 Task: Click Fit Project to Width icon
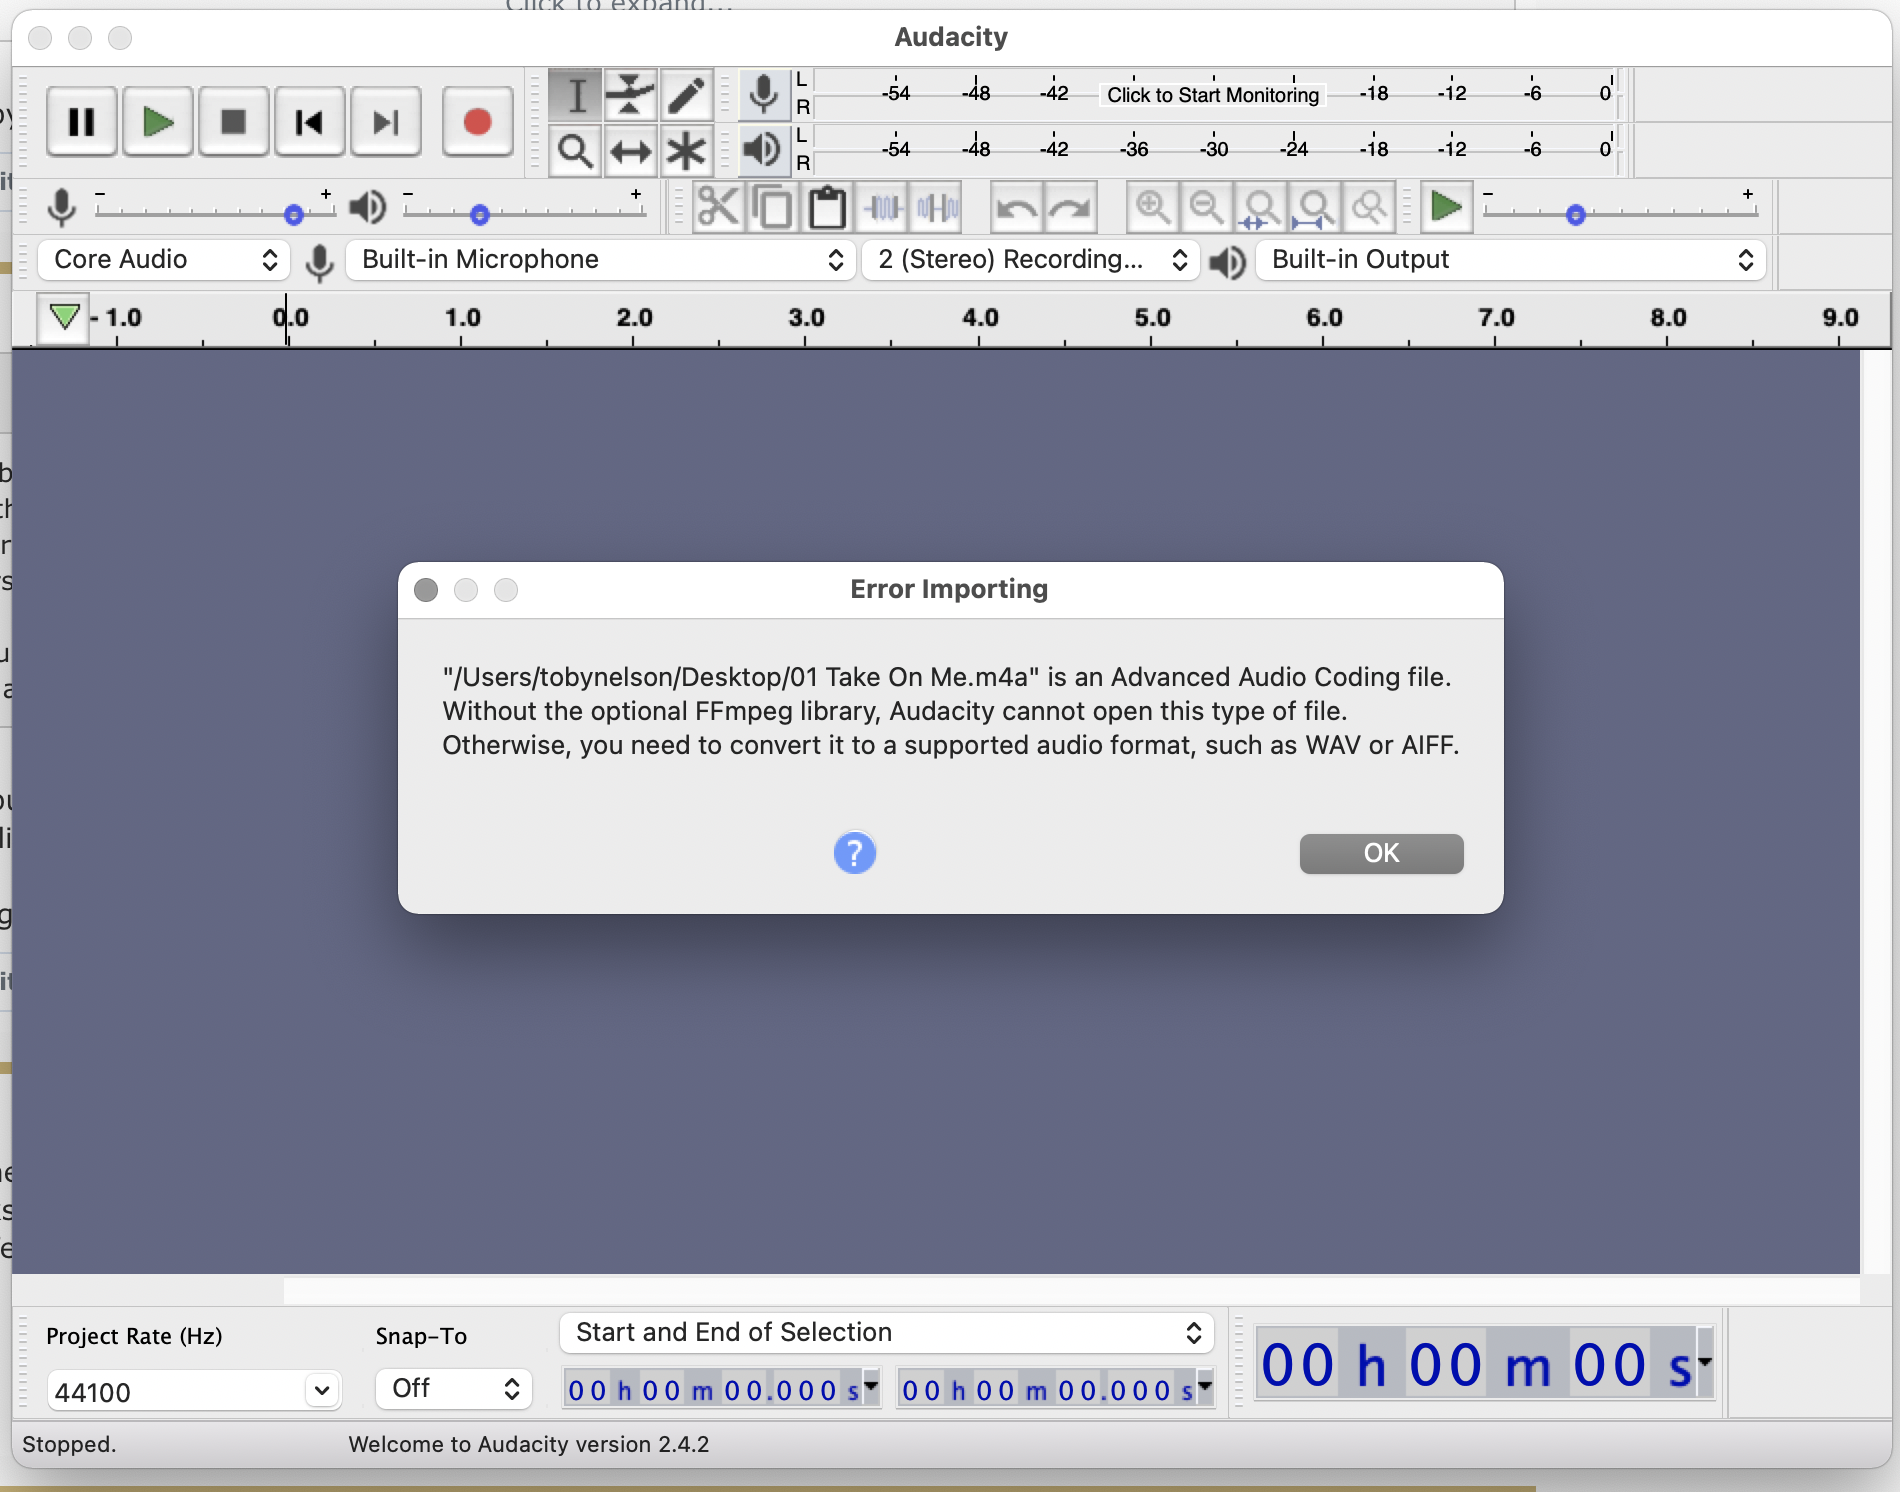(x=1315, y=208)
